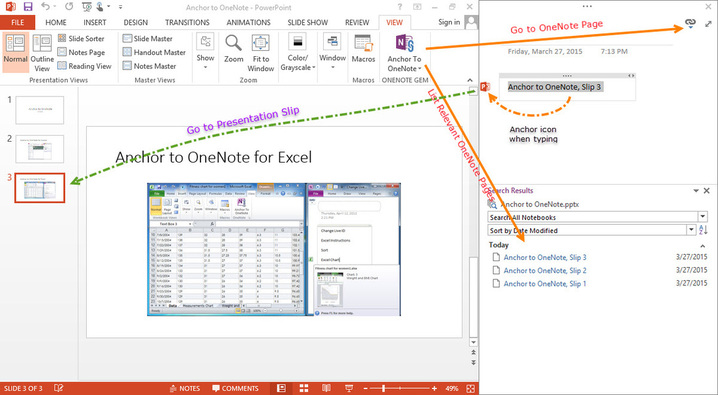
Task: Toggle the Notes pane in status bar
Action: (x=185, y=388)
